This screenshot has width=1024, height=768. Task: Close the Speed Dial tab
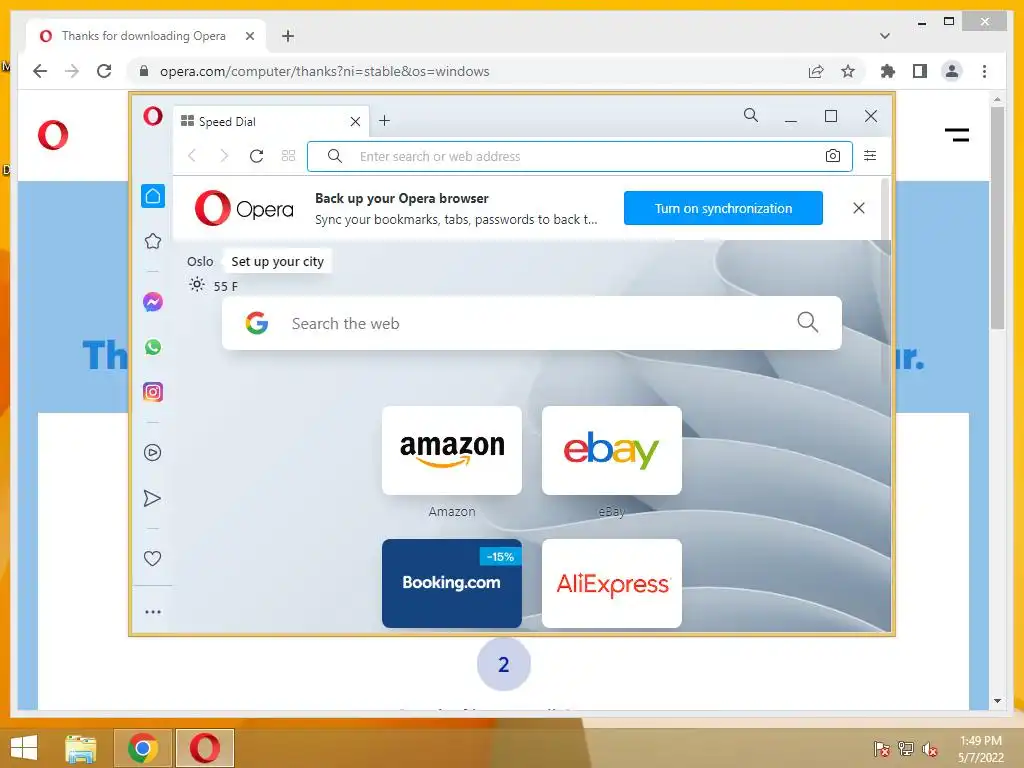tap(355, 121)
